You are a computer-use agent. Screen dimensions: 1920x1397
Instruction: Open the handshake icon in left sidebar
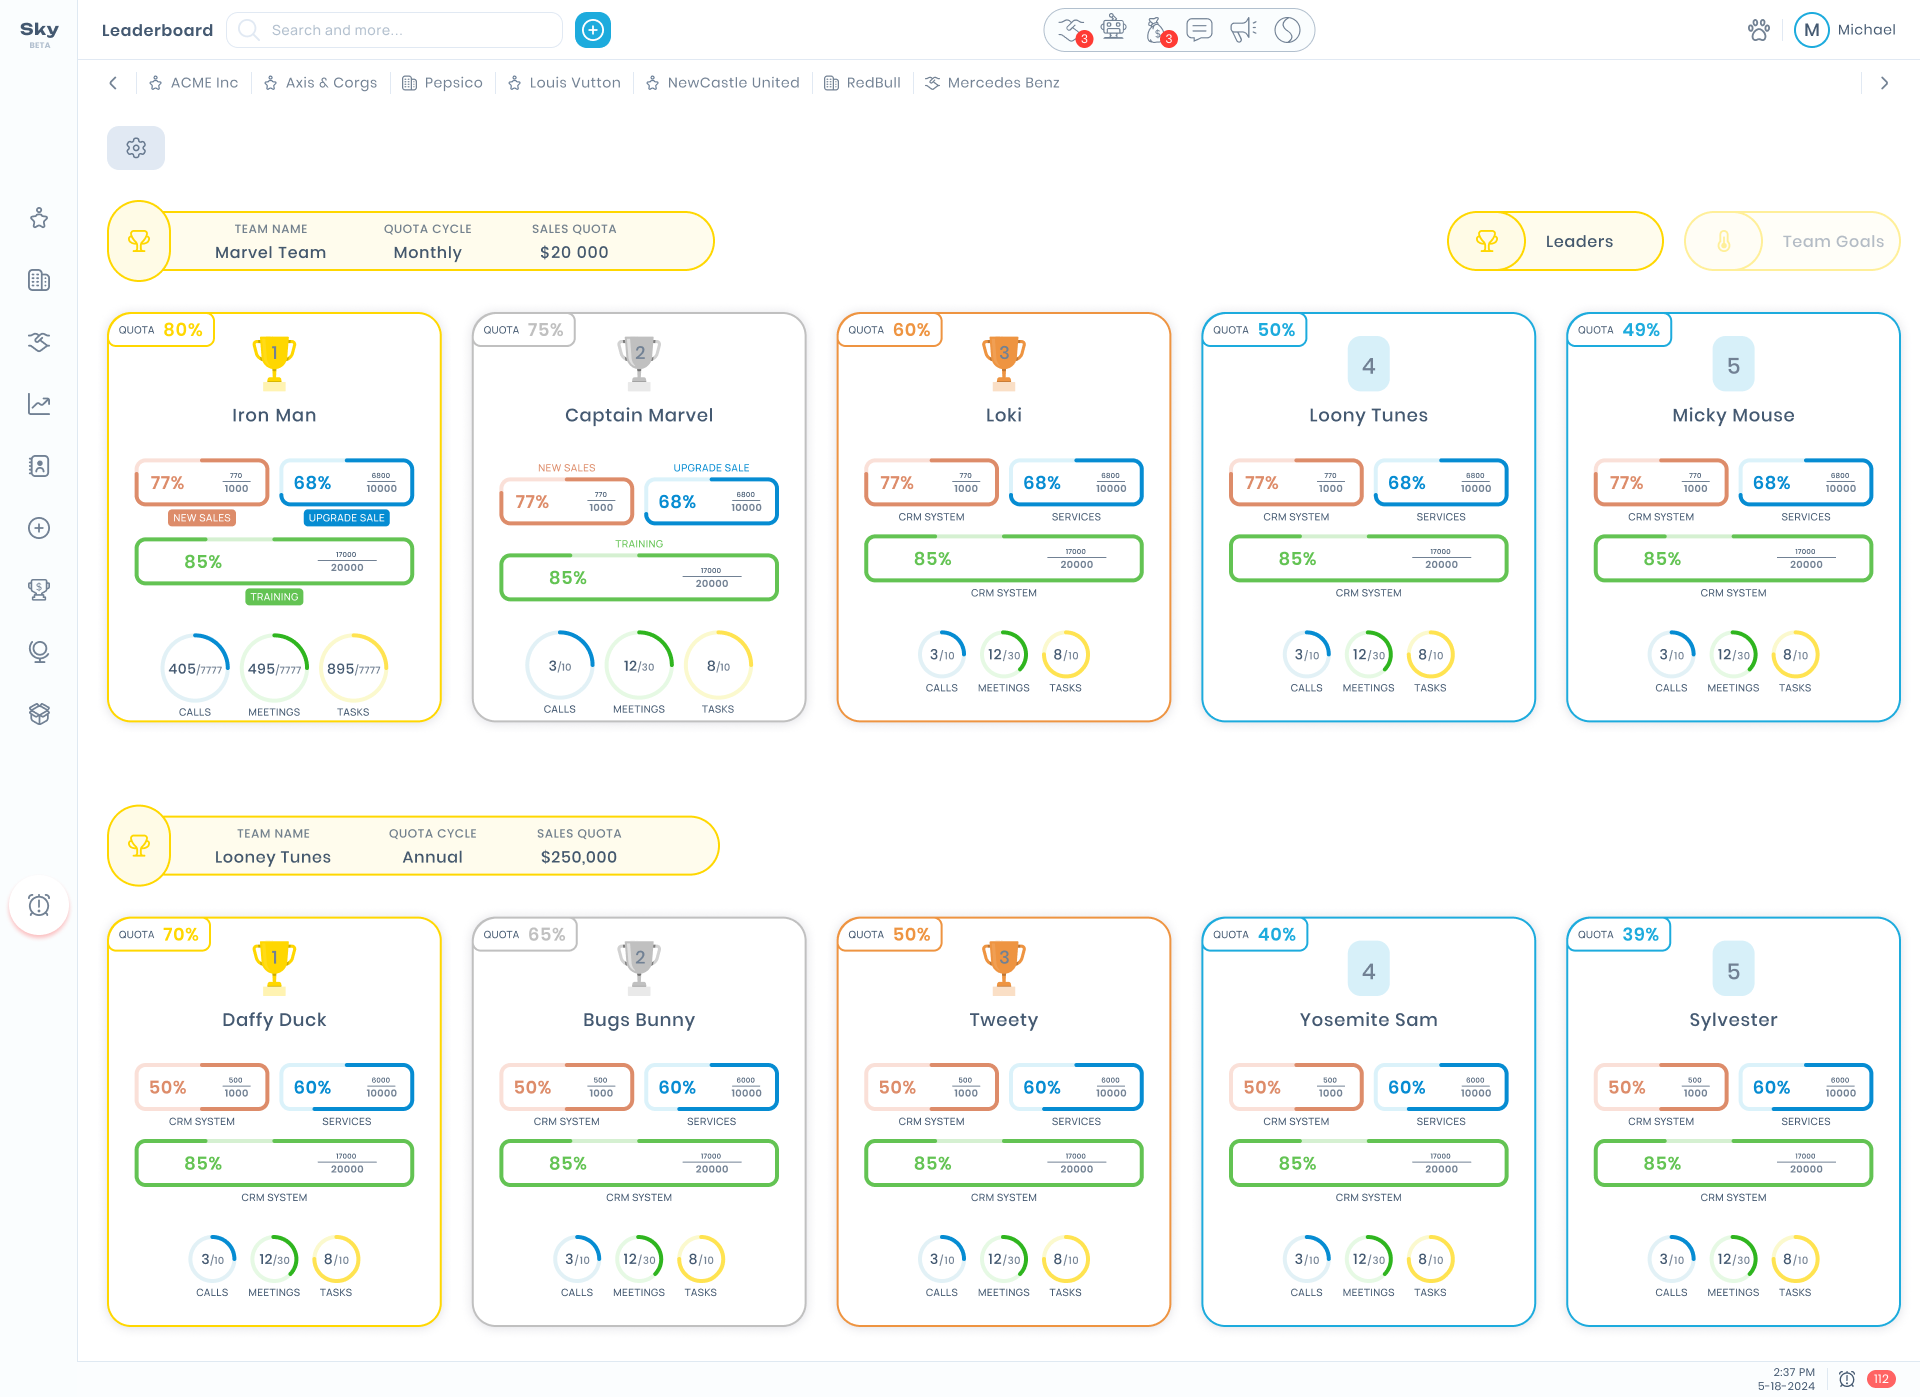[39, 342]
